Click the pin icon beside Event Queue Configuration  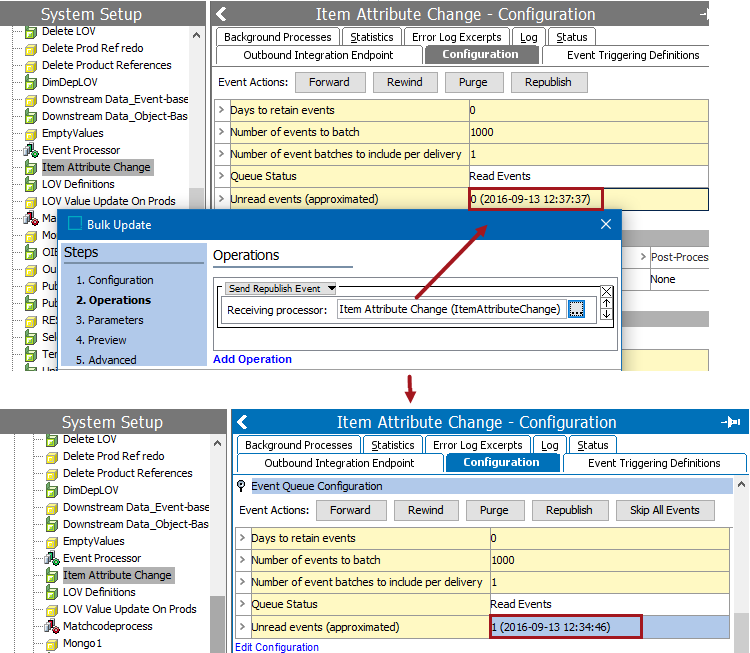pyautogui.click(x=241, y=486)
